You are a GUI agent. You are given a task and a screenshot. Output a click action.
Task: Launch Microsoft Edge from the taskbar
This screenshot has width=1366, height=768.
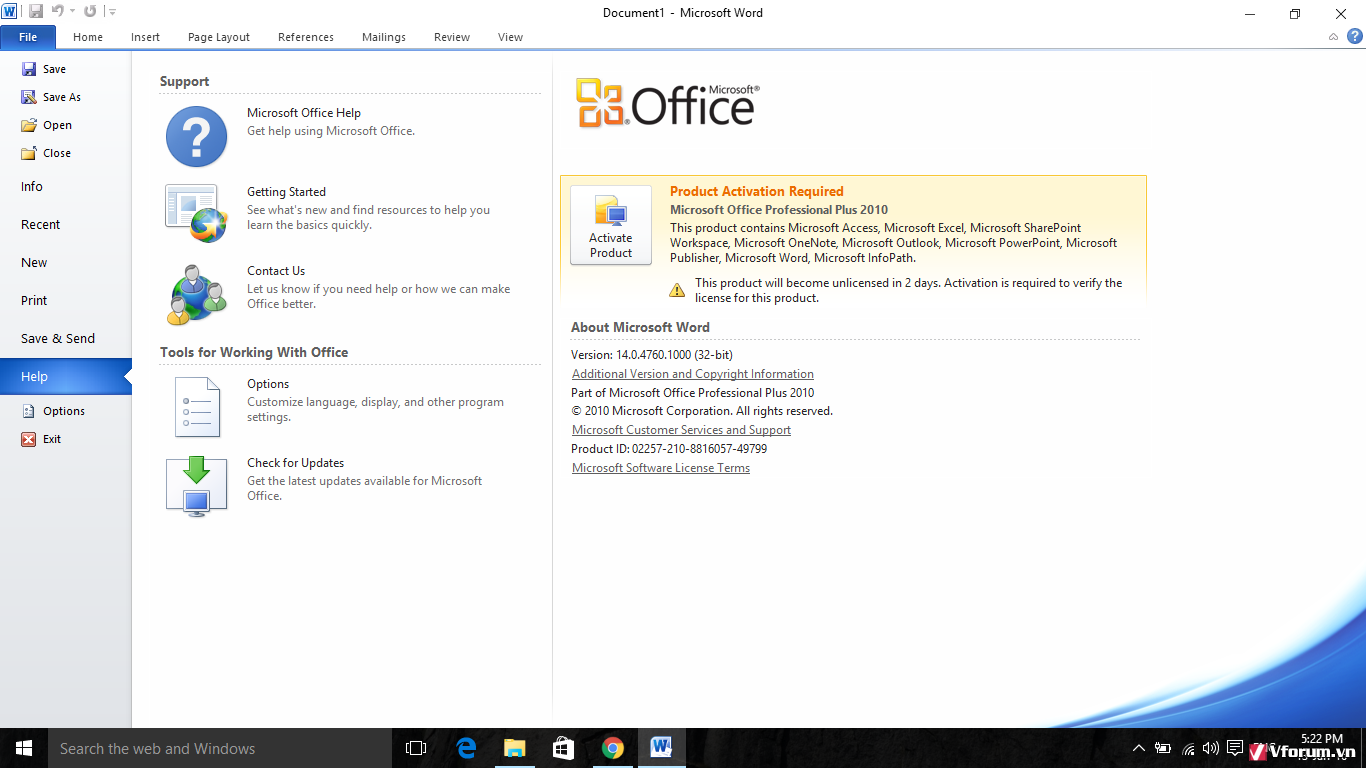click(466, 748)
